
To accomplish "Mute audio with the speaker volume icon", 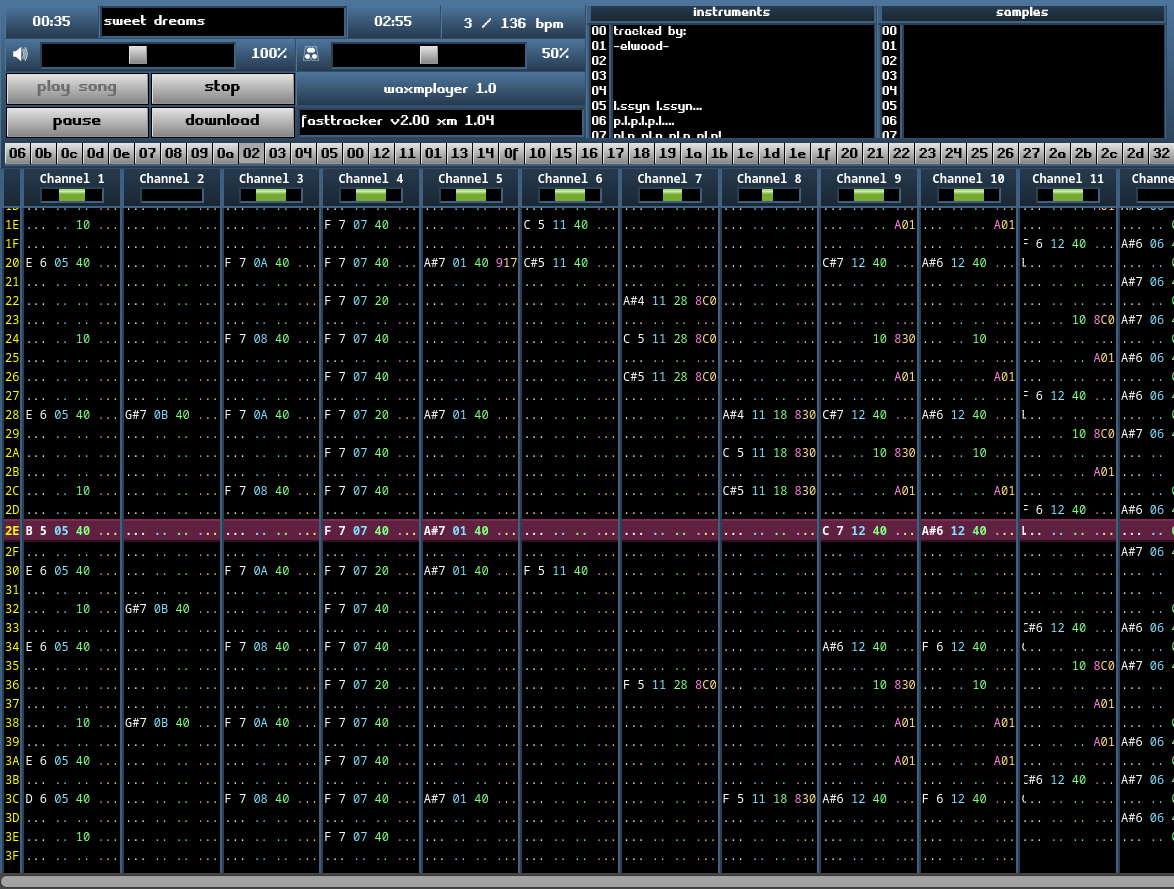I will (x=20, y=54).
